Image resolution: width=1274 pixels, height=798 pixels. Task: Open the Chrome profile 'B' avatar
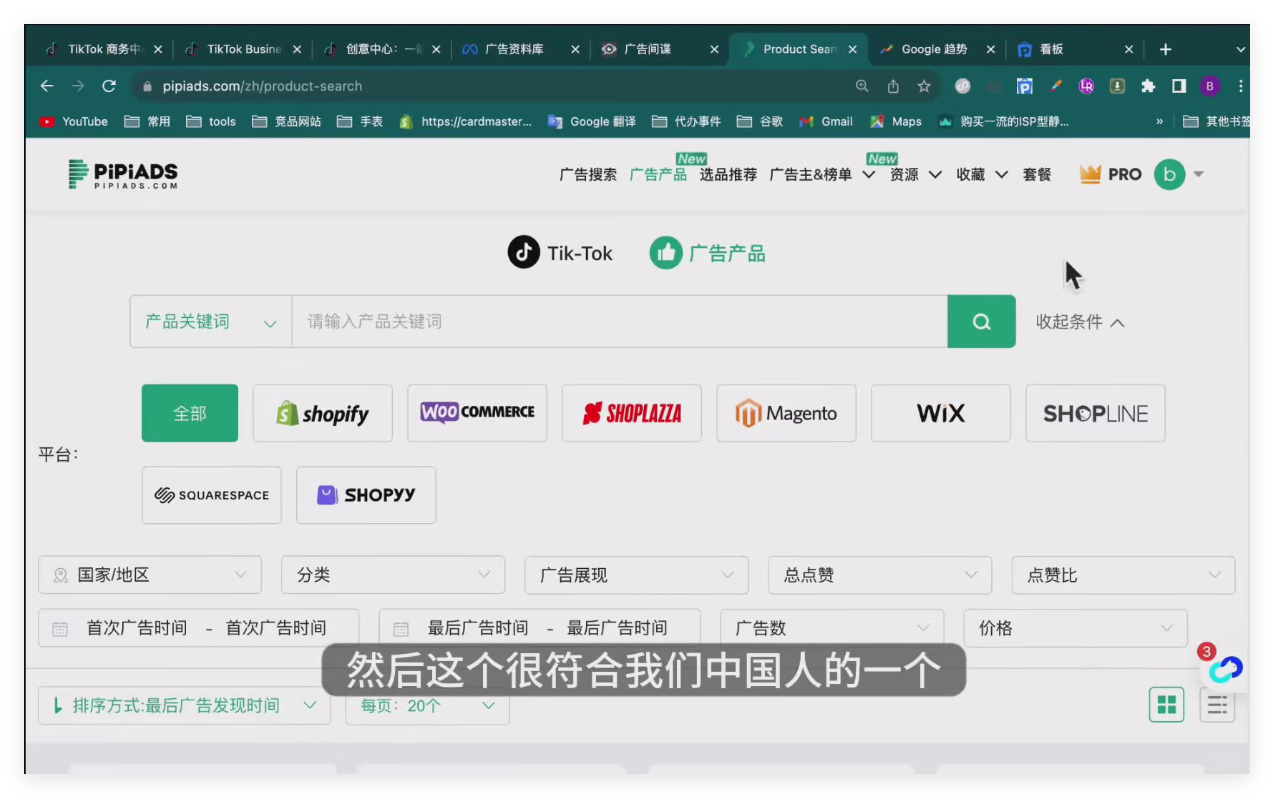point(1210,86)
